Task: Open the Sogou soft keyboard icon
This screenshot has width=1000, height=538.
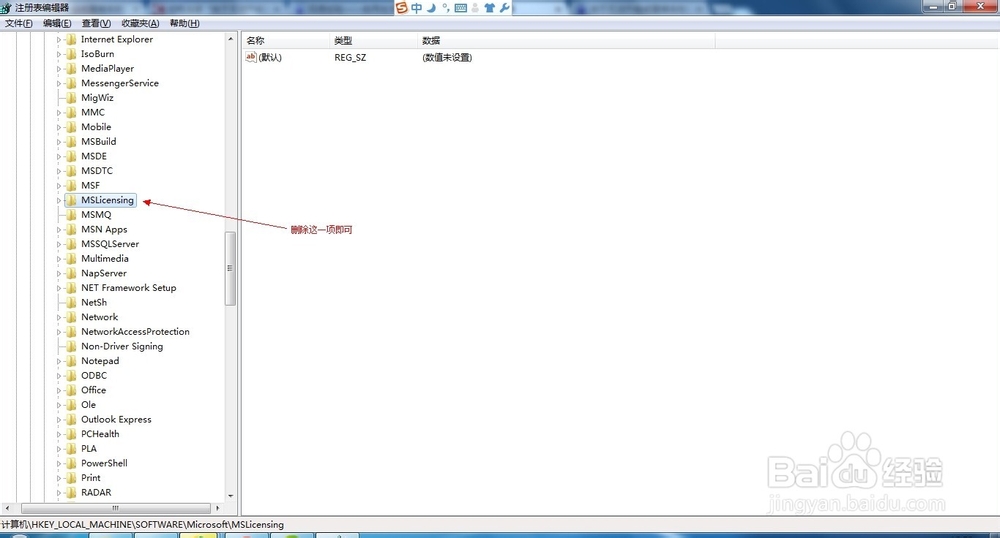Action: click(x=460, y=8)
